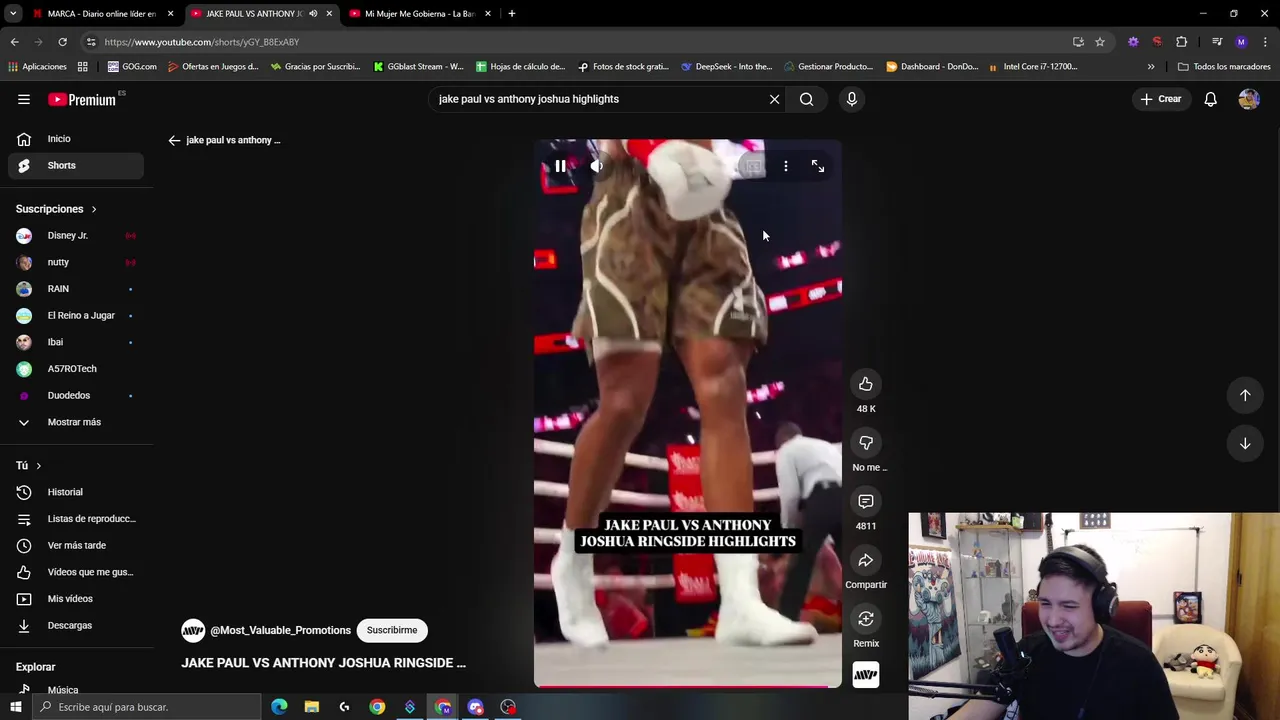This screenshot has width=1280, height=720.
Task: Click the browser address bar URL
Action: 201,42
